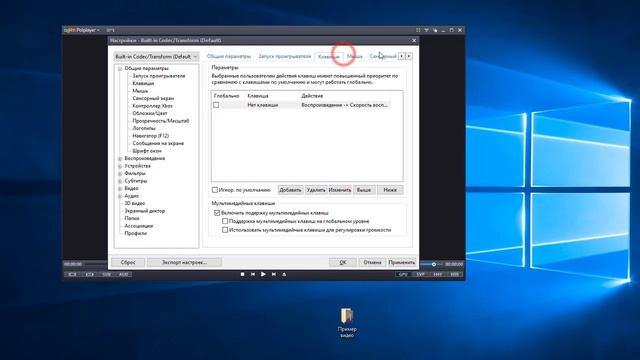The height and width of the screenshot is (360, 640).
Task: Check Поддержка мультимедийных клавиш на глобальном уровне
Action: [x=225, y=221]
